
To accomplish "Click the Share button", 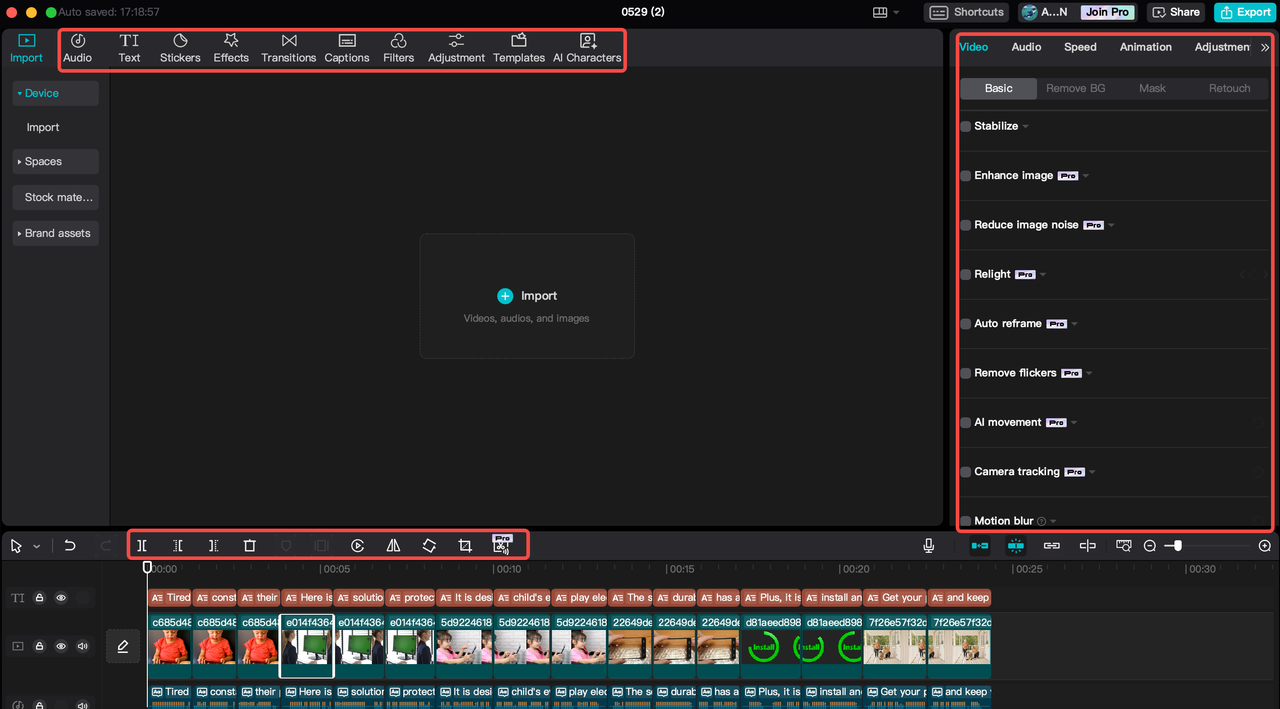I will point(1176,12).
